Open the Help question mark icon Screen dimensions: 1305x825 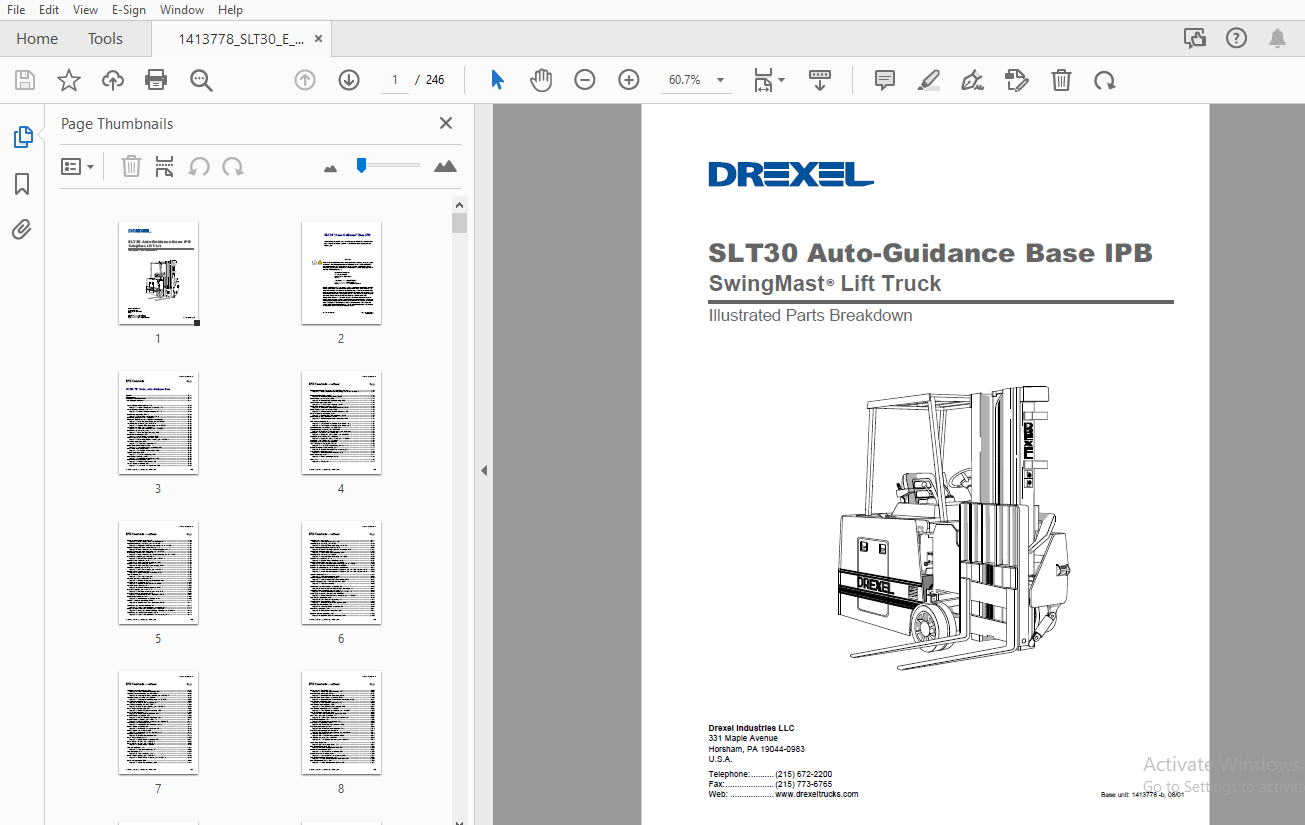(x=1237, y=38)
